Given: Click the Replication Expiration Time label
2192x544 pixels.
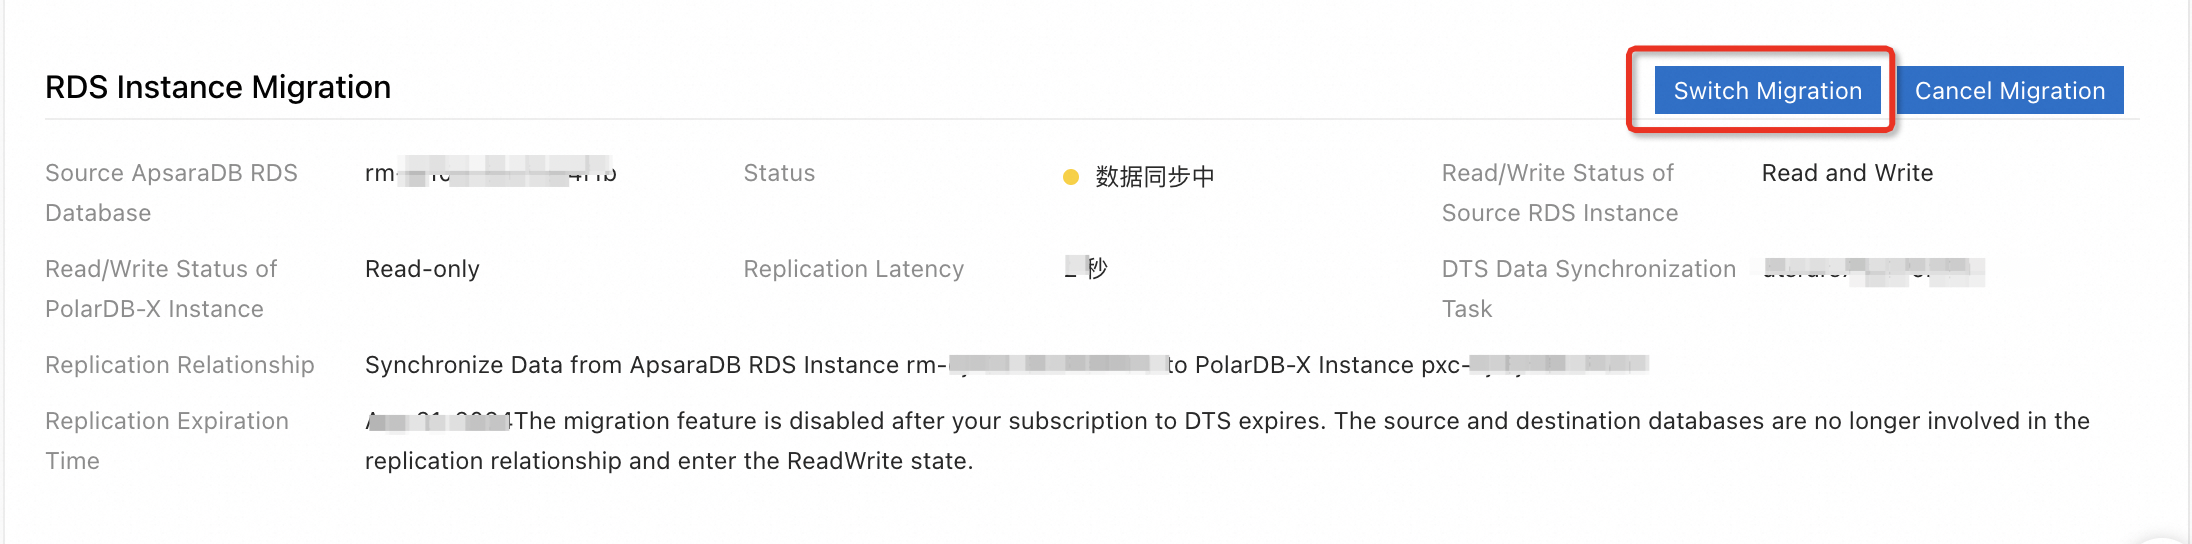Looking at the screenshot, I should point(166,440).
